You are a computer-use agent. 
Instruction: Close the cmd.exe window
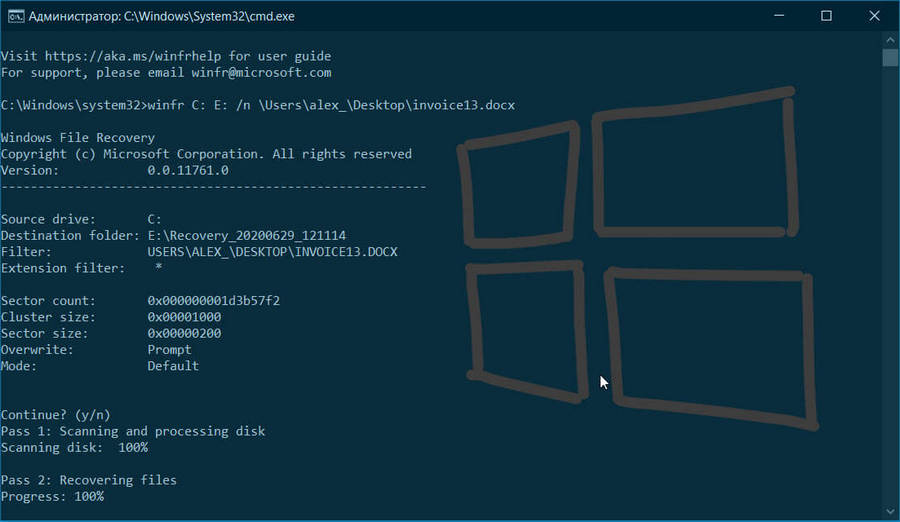[x=874, y=16]
